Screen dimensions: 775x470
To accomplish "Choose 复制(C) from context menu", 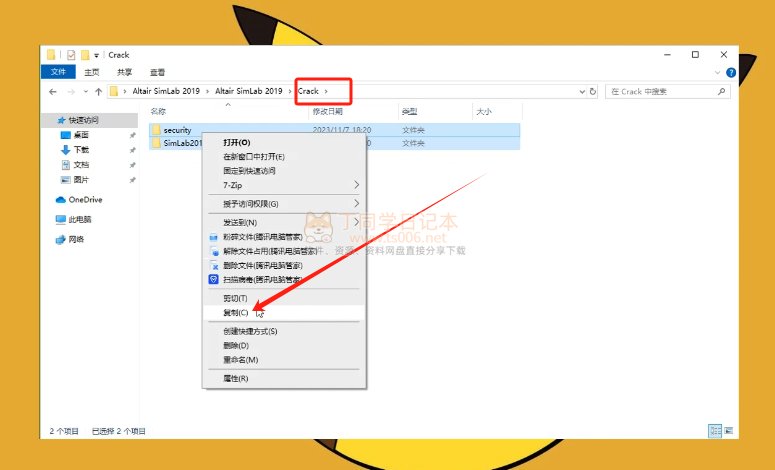I will [284, 313].
